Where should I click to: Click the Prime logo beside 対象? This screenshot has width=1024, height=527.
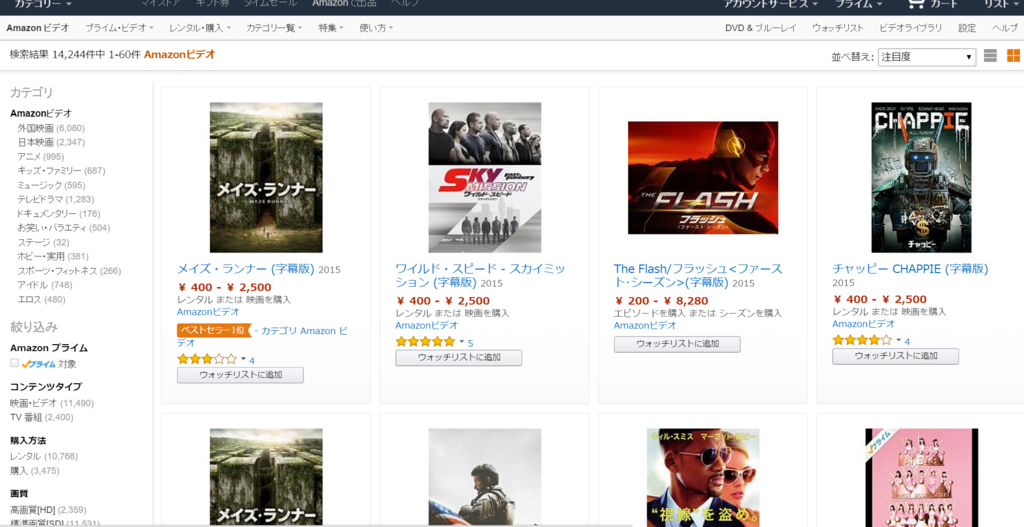(38, 364)
